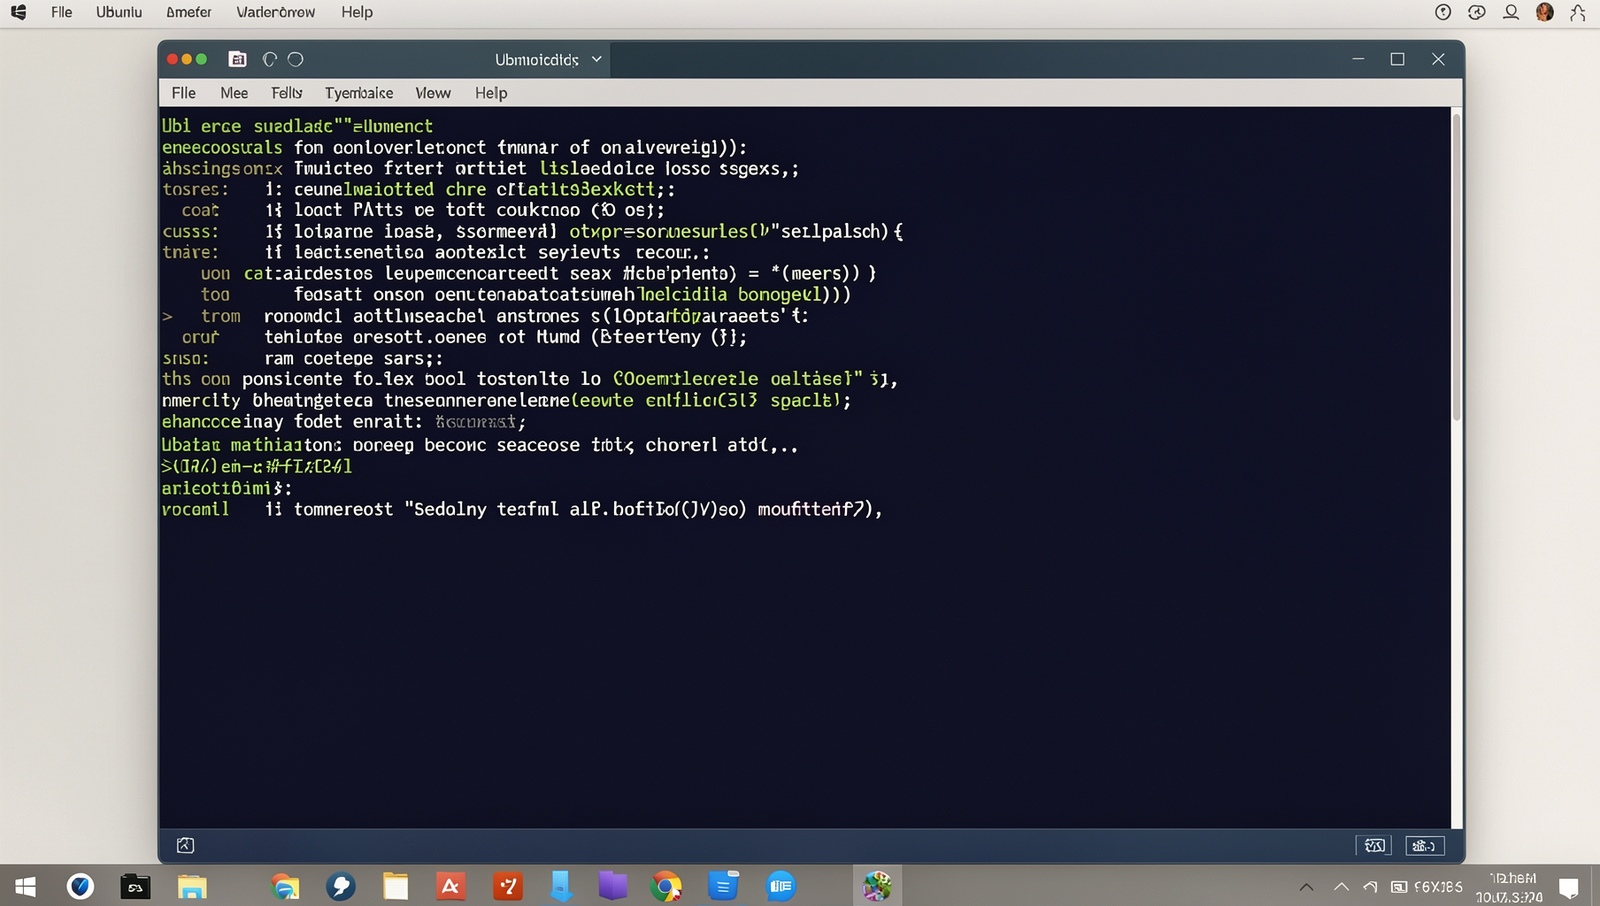The image size is (1600, 906).
Task: Open the Windows Start button
Action: 25,886
